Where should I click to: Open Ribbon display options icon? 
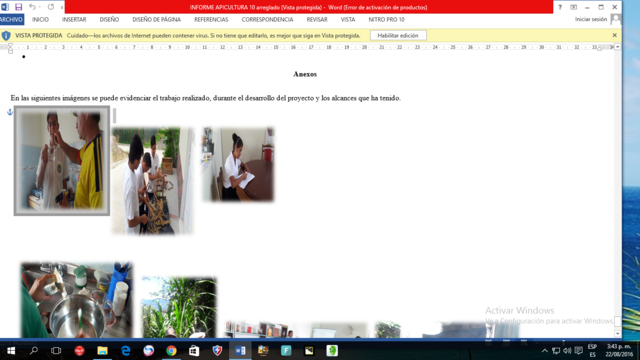click(573, 7)
